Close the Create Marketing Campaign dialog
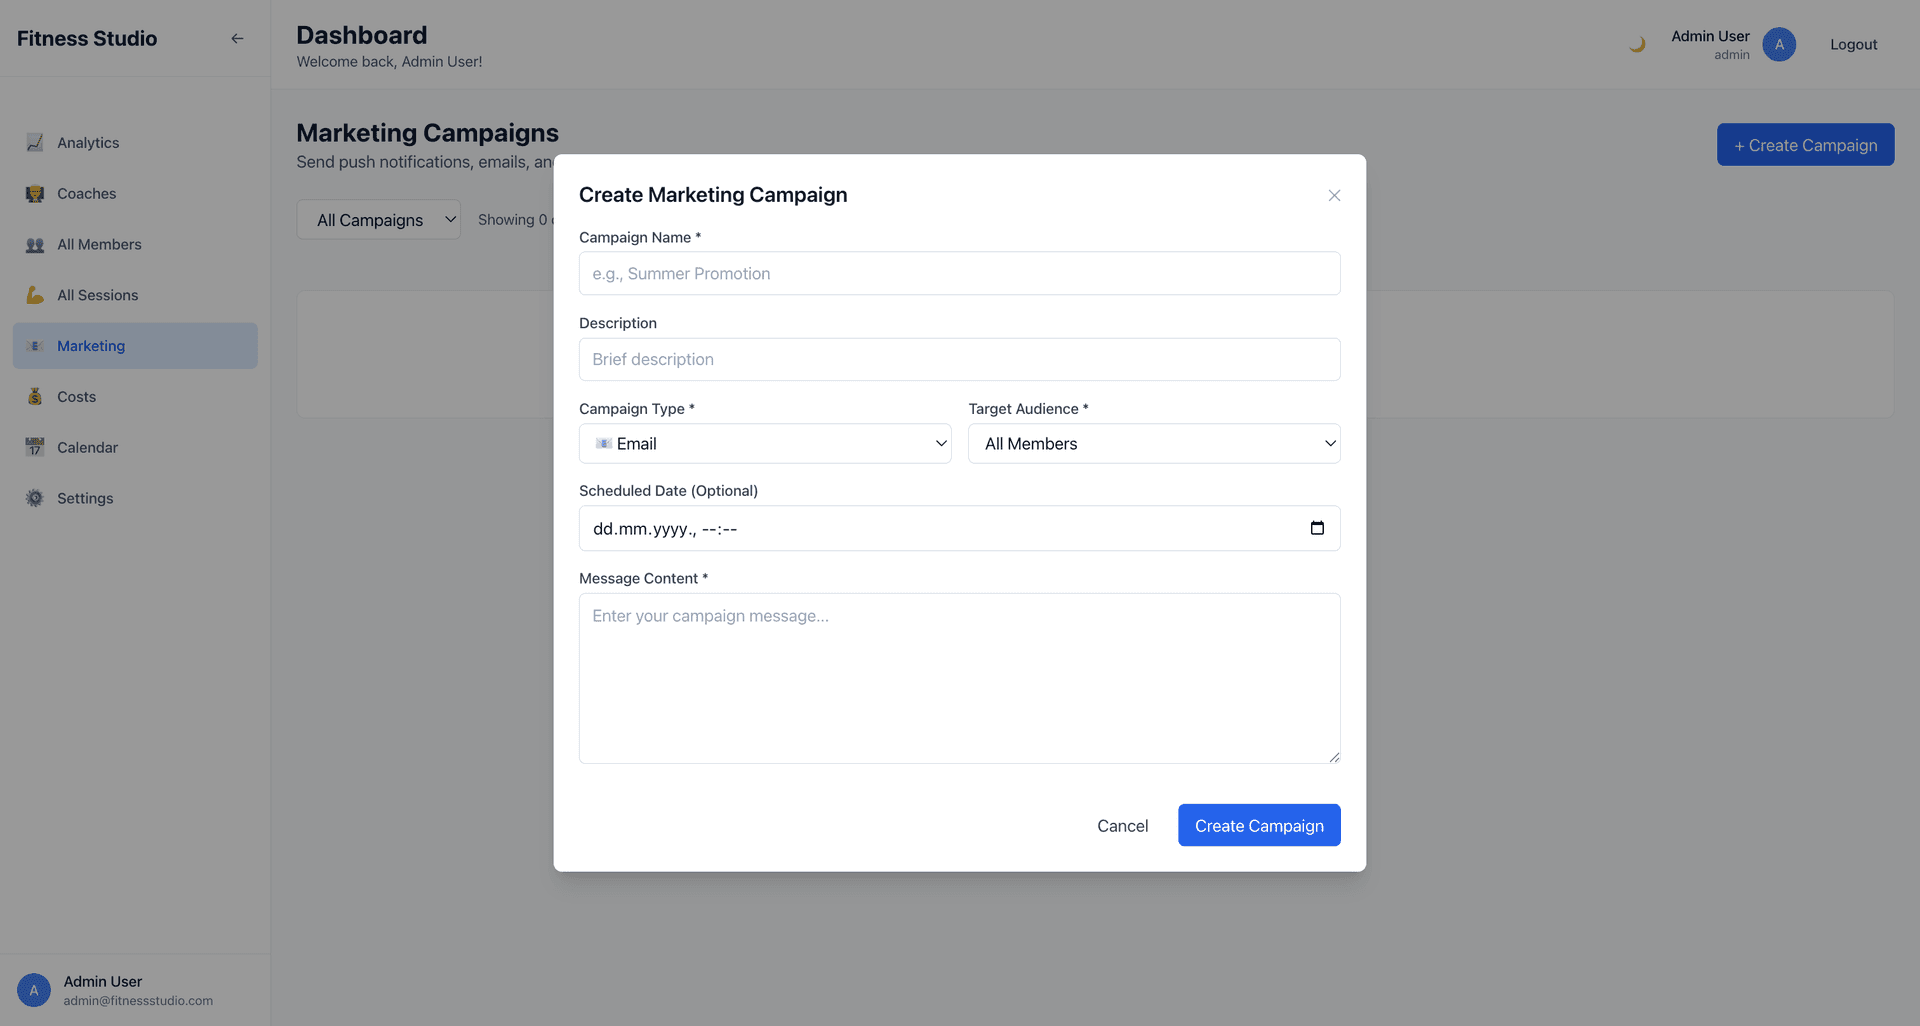 pos(1333,195)
